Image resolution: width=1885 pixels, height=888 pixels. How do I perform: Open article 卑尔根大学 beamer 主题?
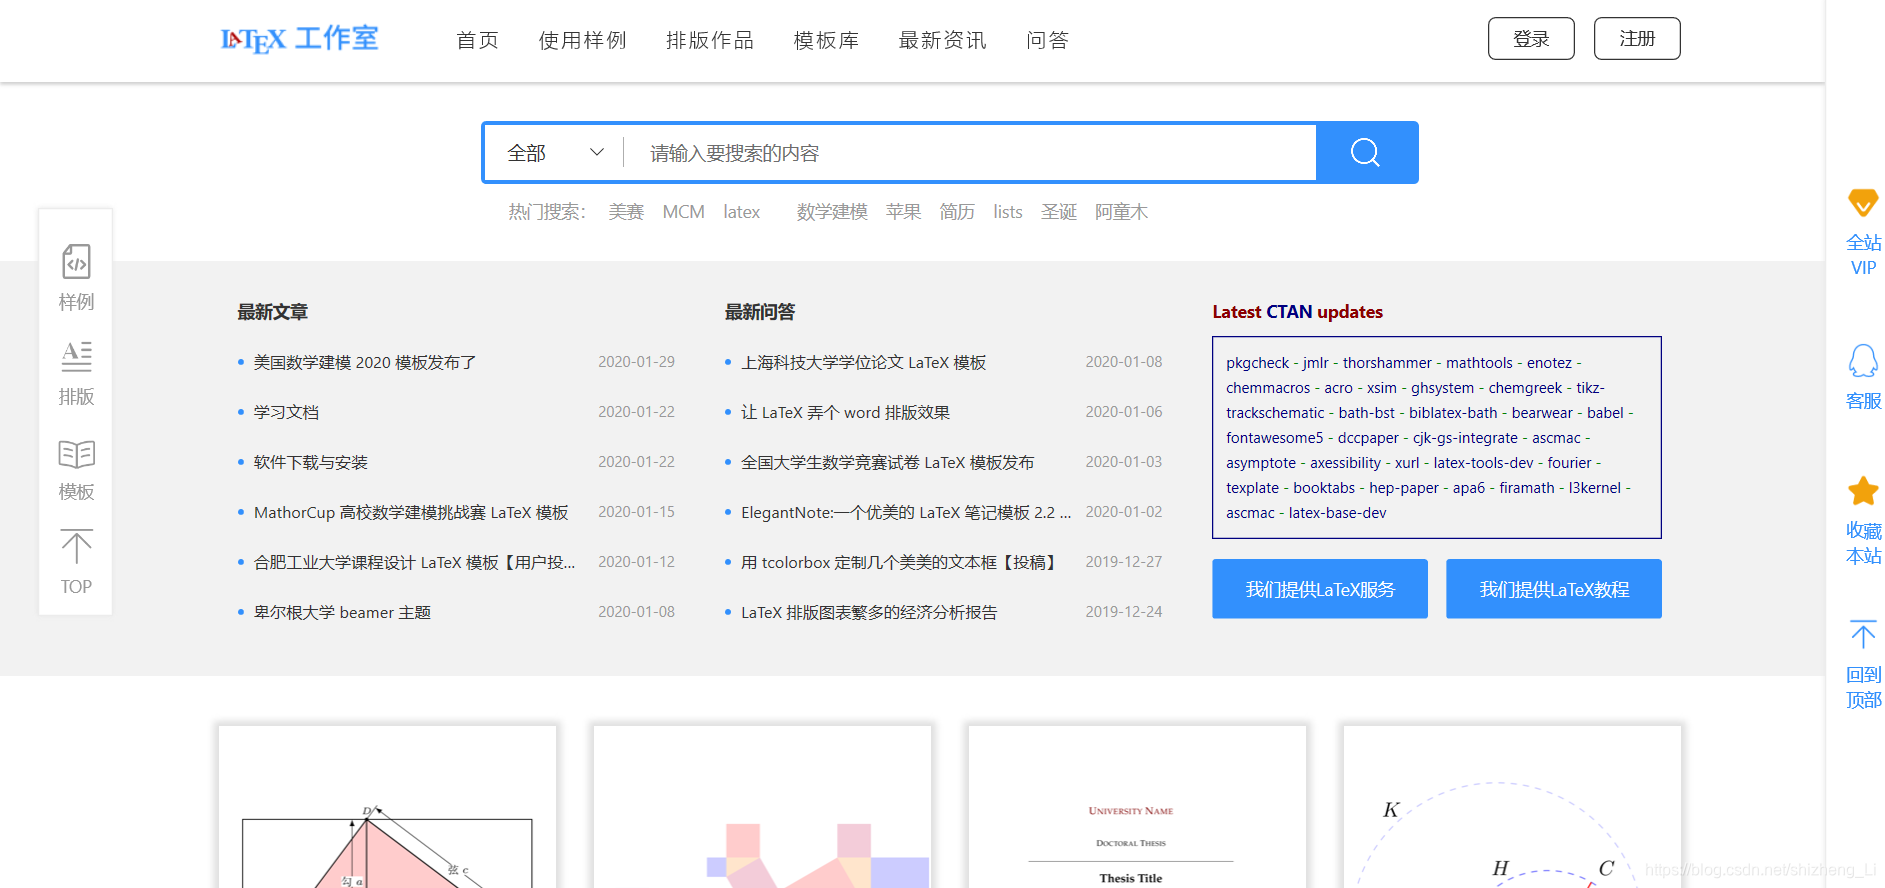coord(342,612)
